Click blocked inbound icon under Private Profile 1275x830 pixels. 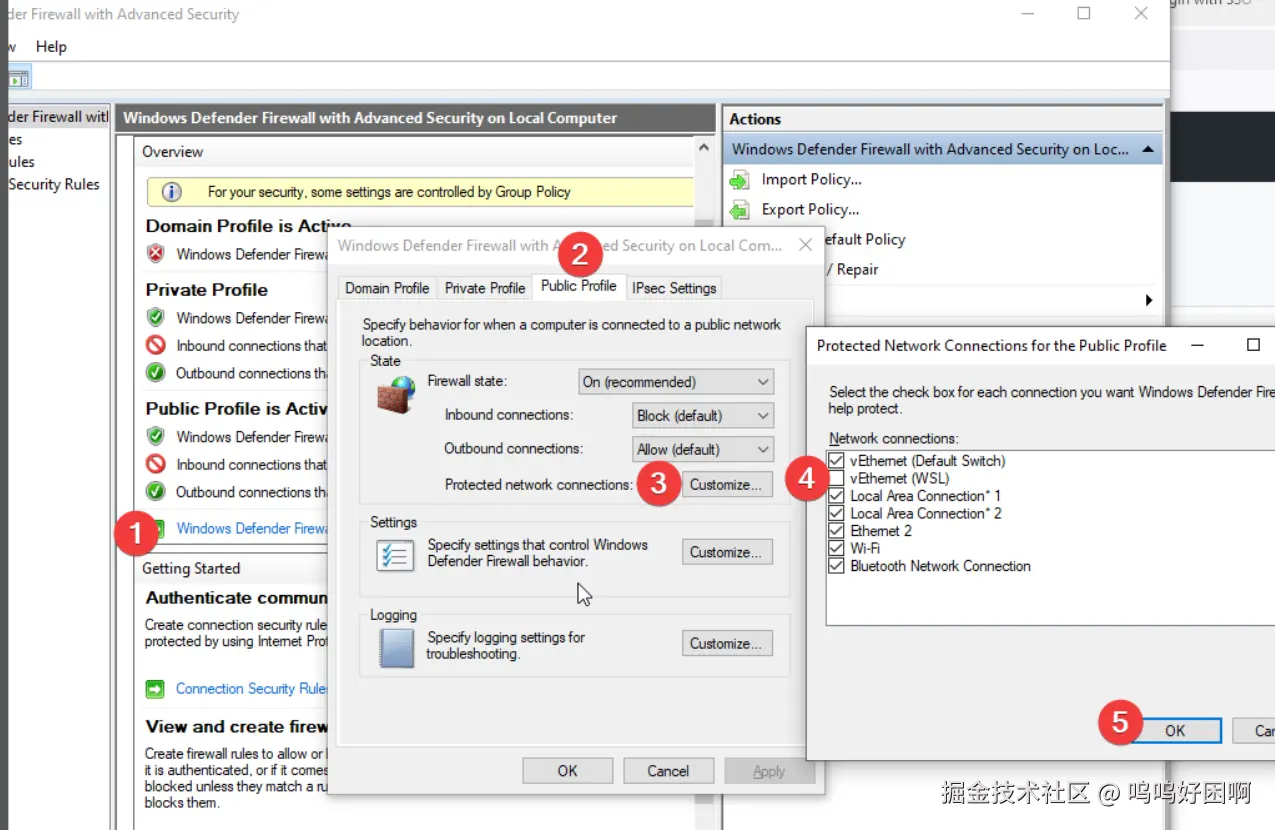(155, 345)
